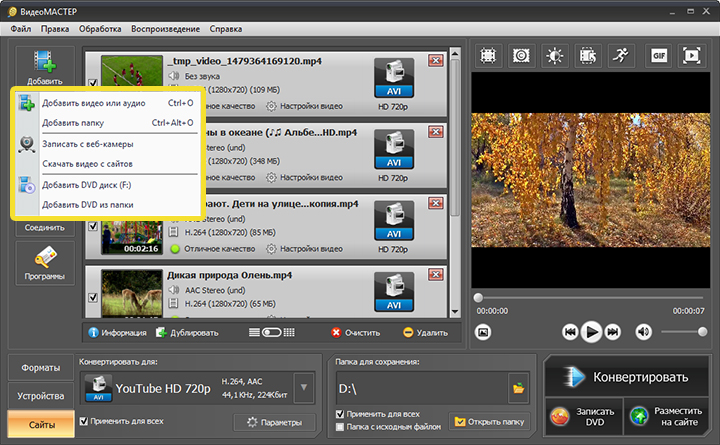Open the Обработка menu
This screenshot has width=720, height=445.
click(x=100, y=29)
